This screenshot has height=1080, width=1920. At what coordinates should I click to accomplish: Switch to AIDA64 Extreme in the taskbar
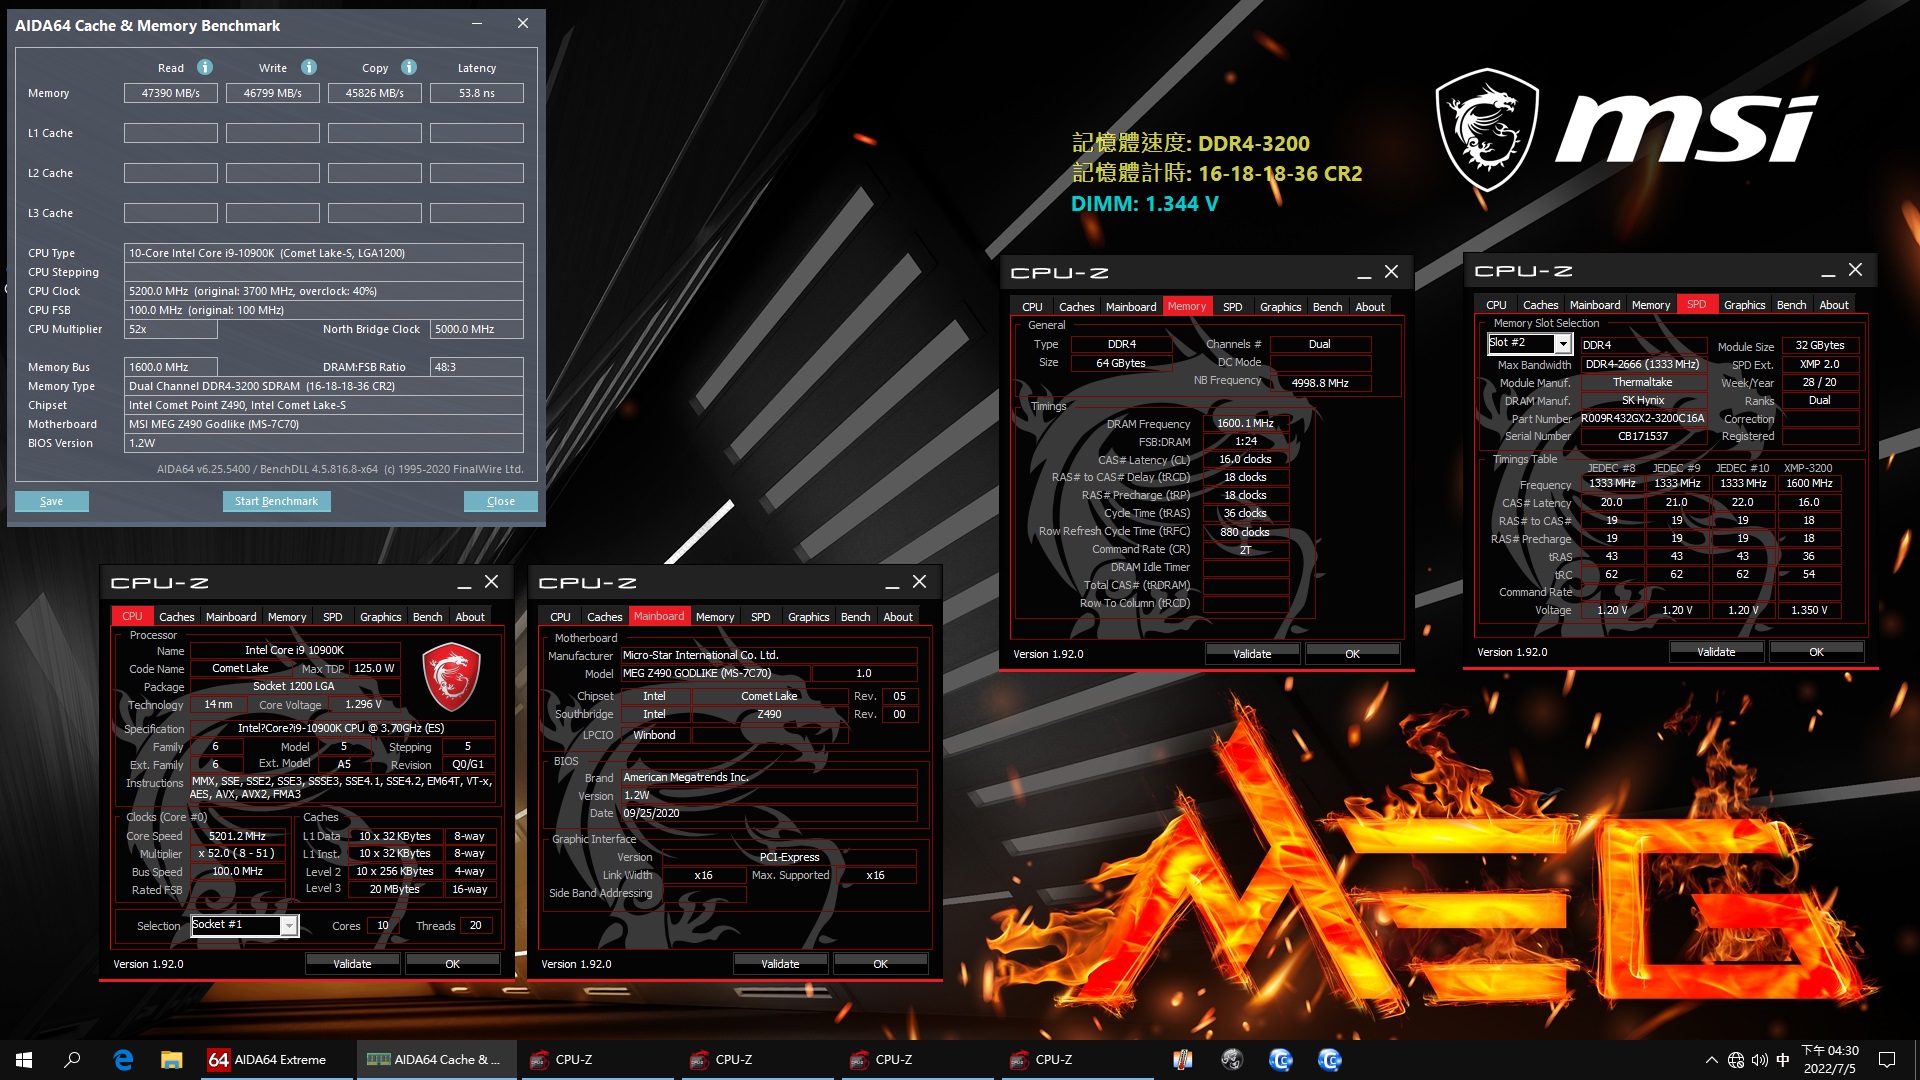(277, 1059)
